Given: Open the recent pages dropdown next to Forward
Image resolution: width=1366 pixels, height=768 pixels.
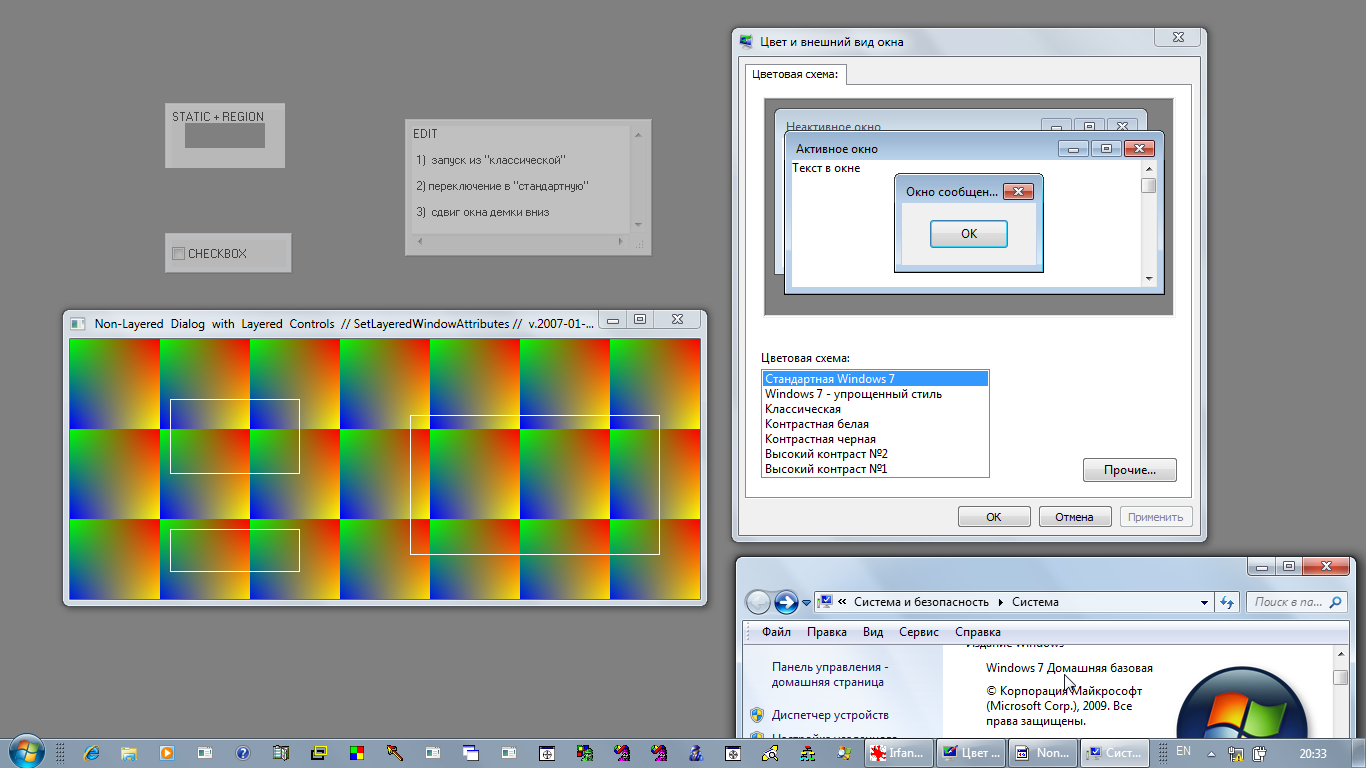Looking at the screenshot, I should pos(806,603).
